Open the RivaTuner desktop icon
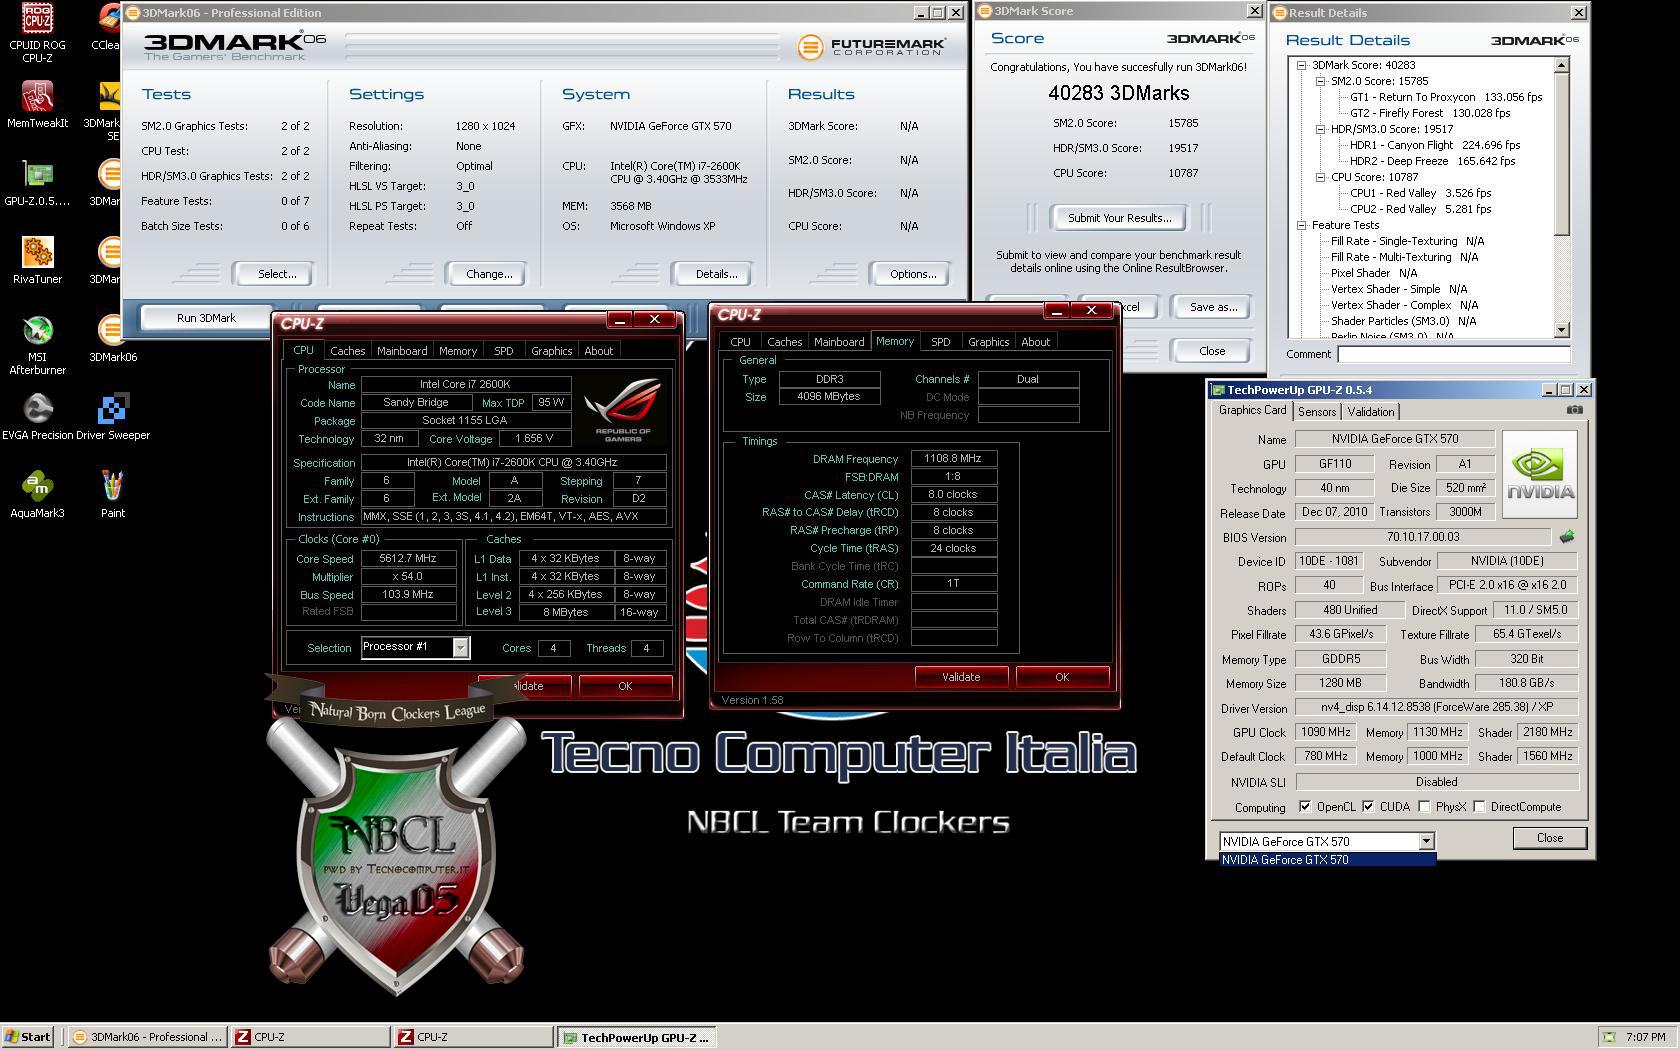The image size is (1680, 1050). 37,261
